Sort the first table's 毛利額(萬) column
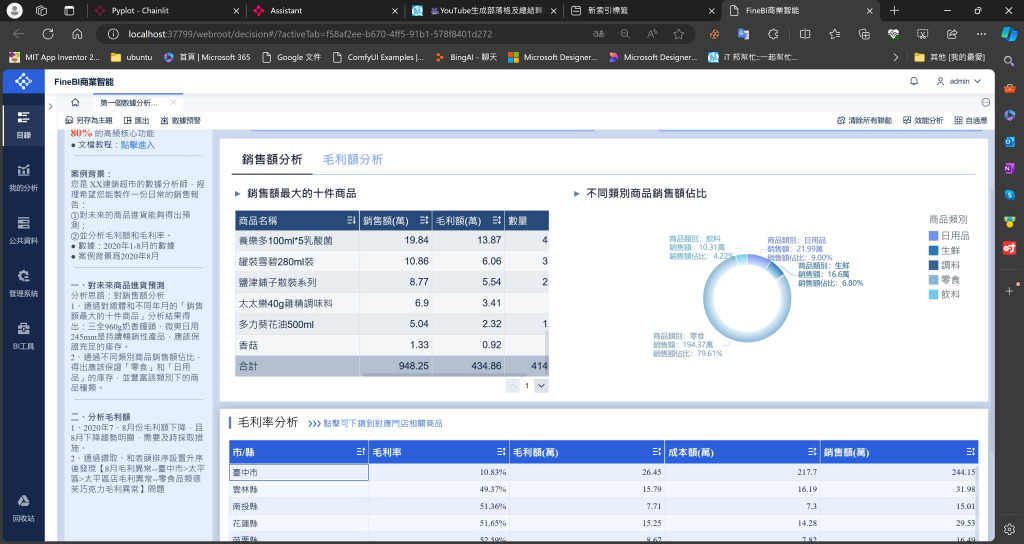The image size is (1024, 544). click(496, 221)
